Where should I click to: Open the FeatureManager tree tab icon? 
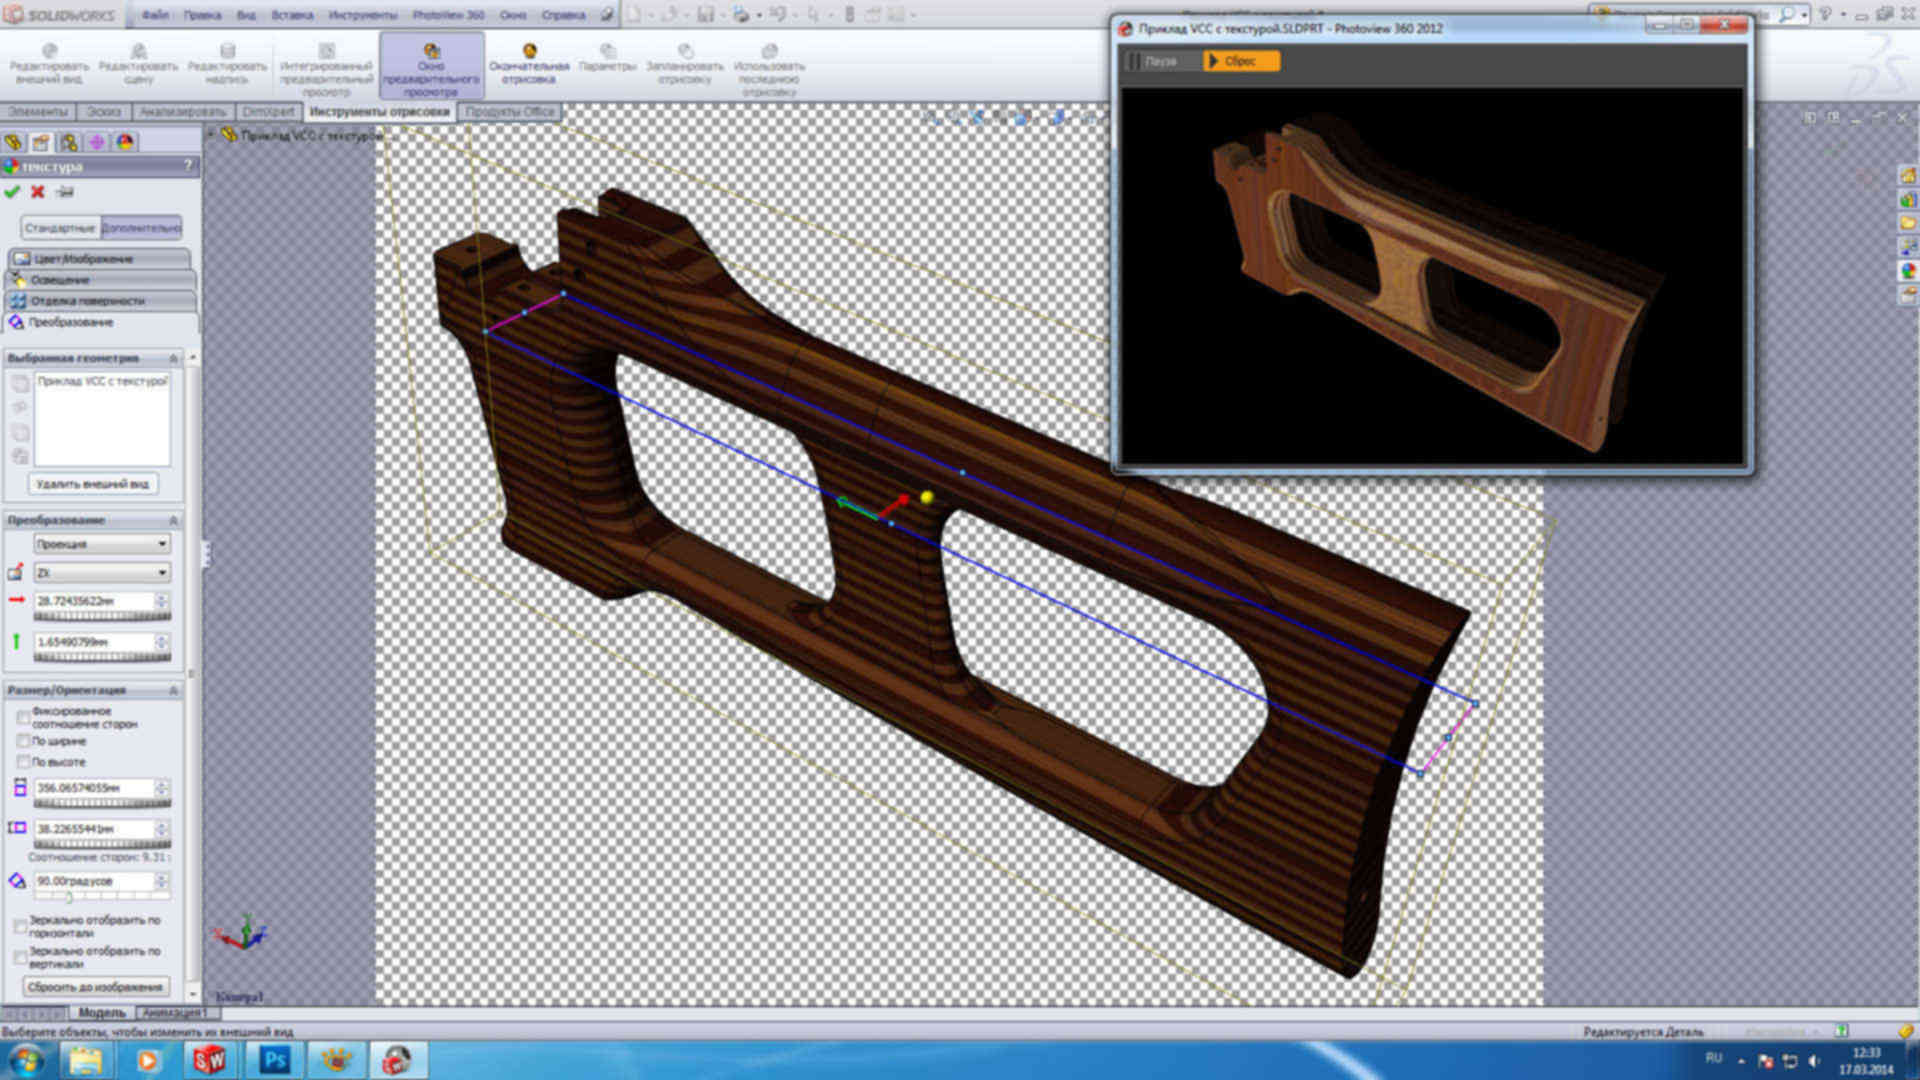(14, 142)
